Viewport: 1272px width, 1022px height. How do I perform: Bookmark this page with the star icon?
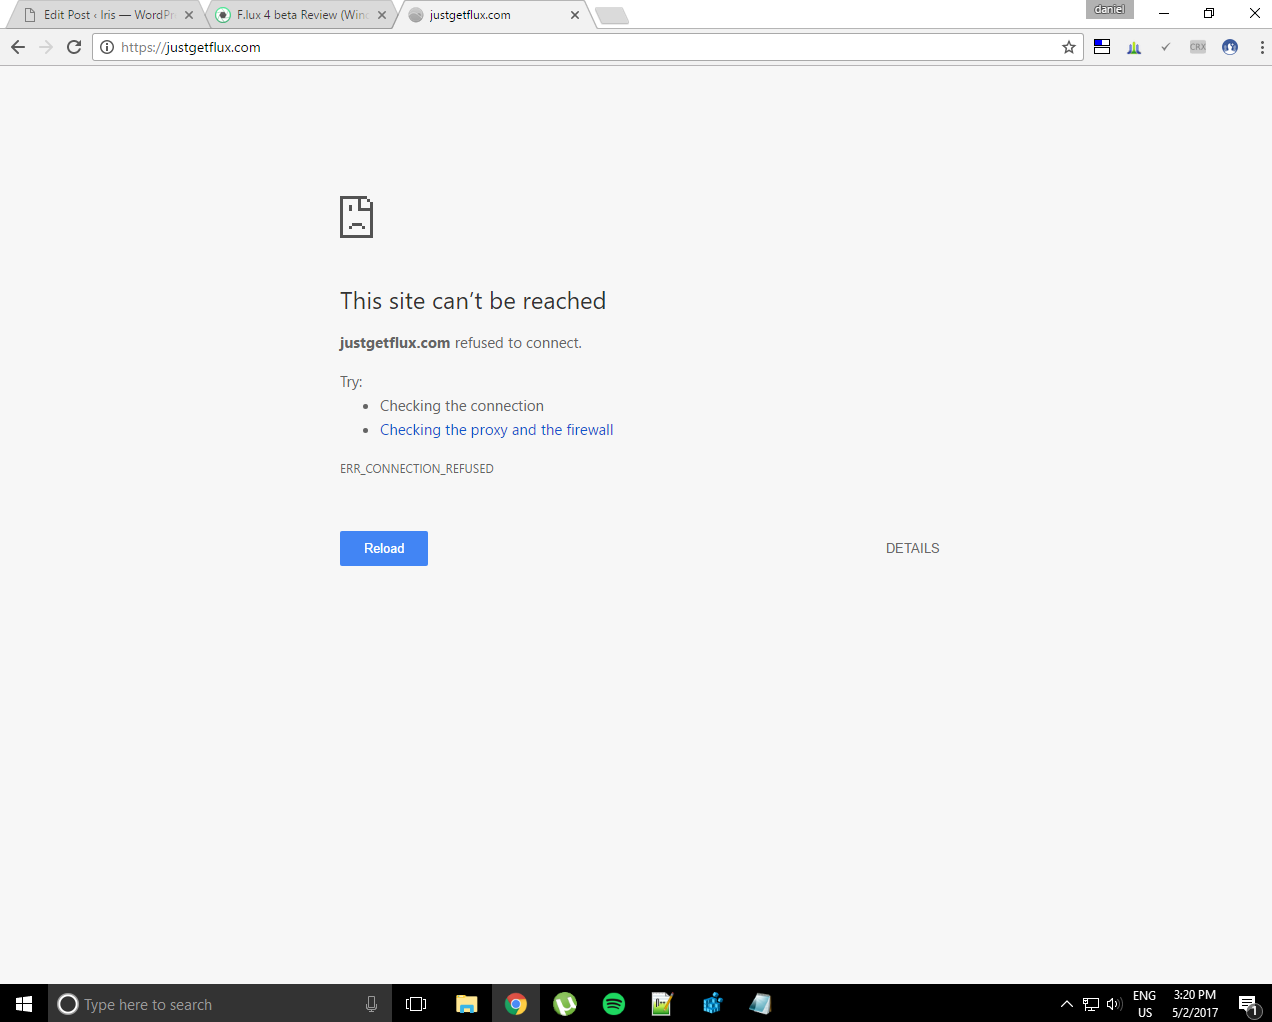pyautogui.click(x=1069, y=47)
